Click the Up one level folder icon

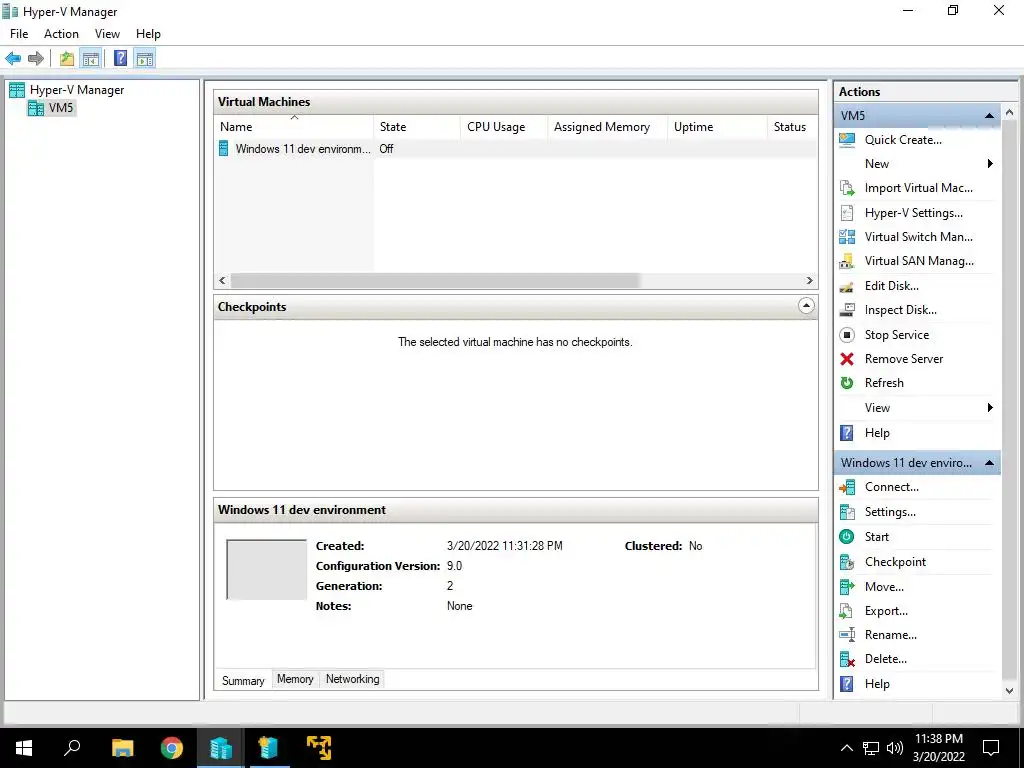pyautogui.click(x=67, y=59)
